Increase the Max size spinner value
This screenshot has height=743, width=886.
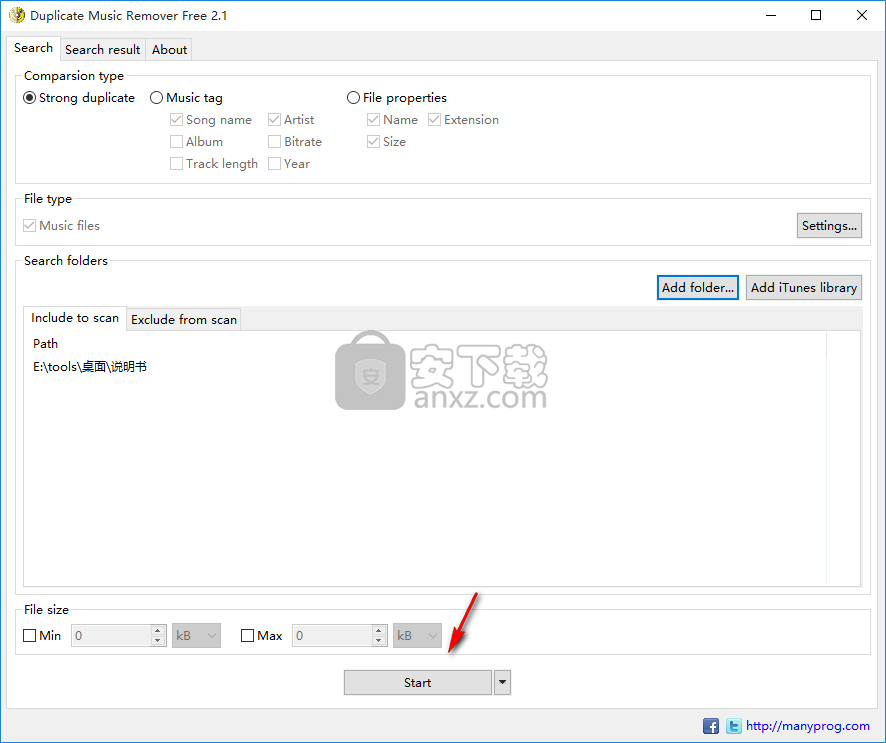click(x=379, y=631)
